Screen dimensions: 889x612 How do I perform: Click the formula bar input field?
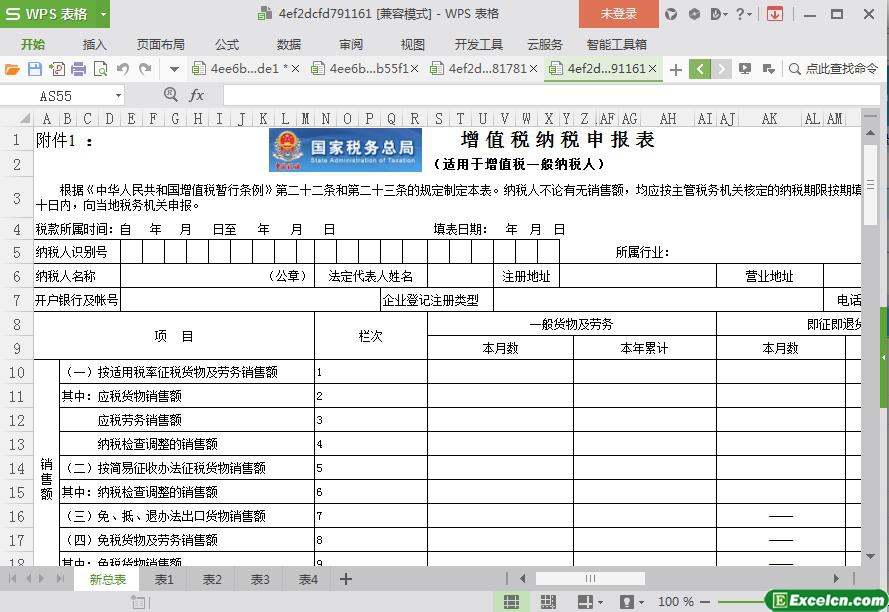click(x=540, y=95)
